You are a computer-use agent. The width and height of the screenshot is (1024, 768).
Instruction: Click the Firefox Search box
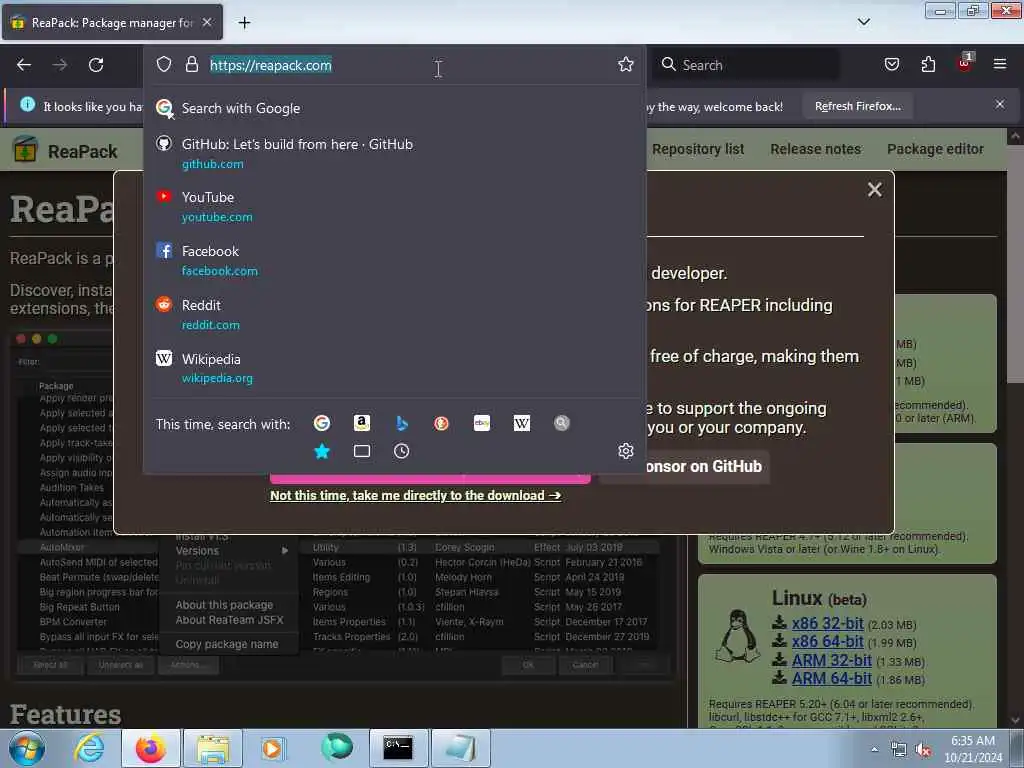(x=746, y=65)
